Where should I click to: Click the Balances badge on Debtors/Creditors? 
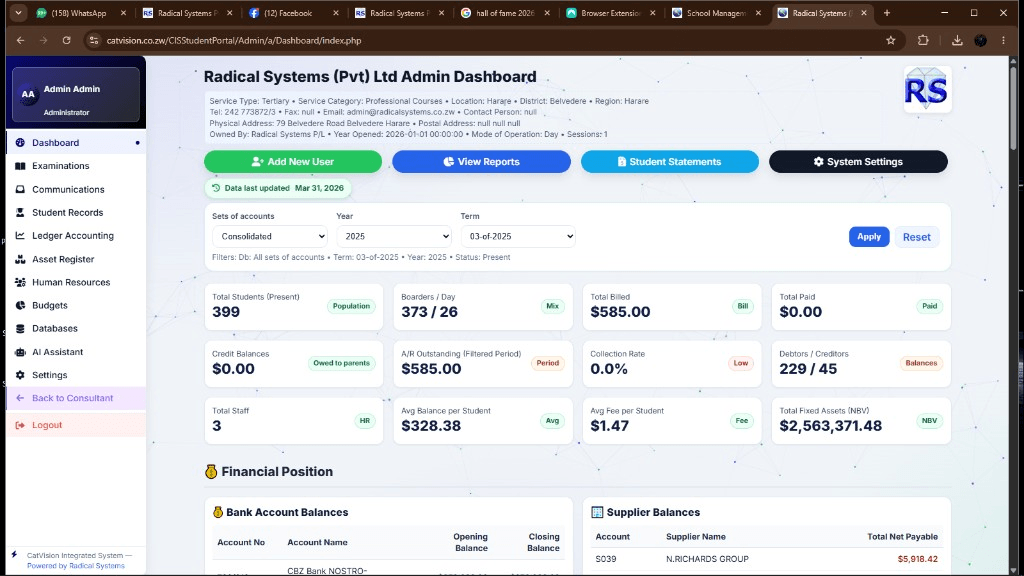(x=921, y=363)
